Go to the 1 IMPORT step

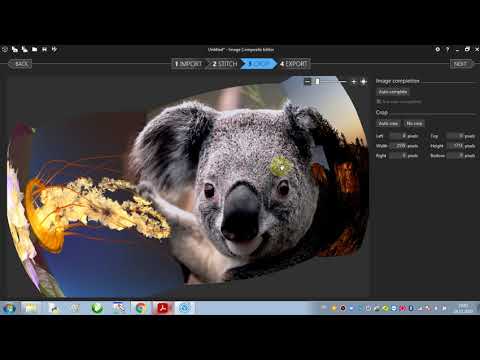(188, 64)
